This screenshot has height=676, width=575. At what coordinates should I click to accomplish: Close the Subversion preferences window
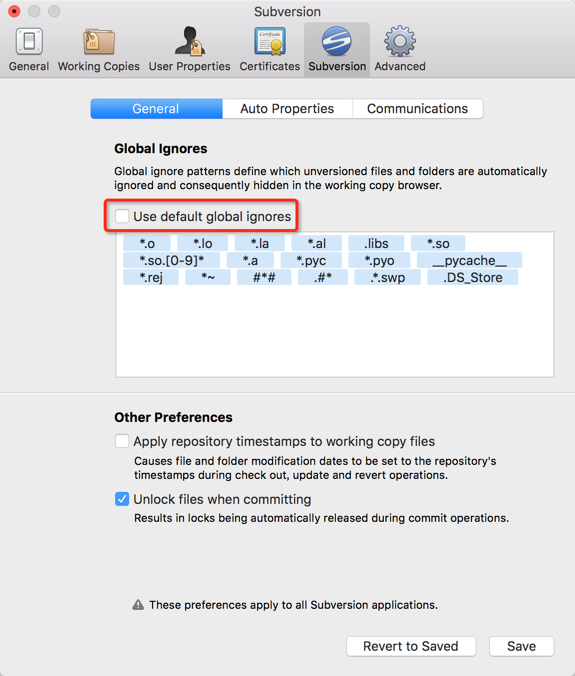pyautogui.click(x=14, y=11)
